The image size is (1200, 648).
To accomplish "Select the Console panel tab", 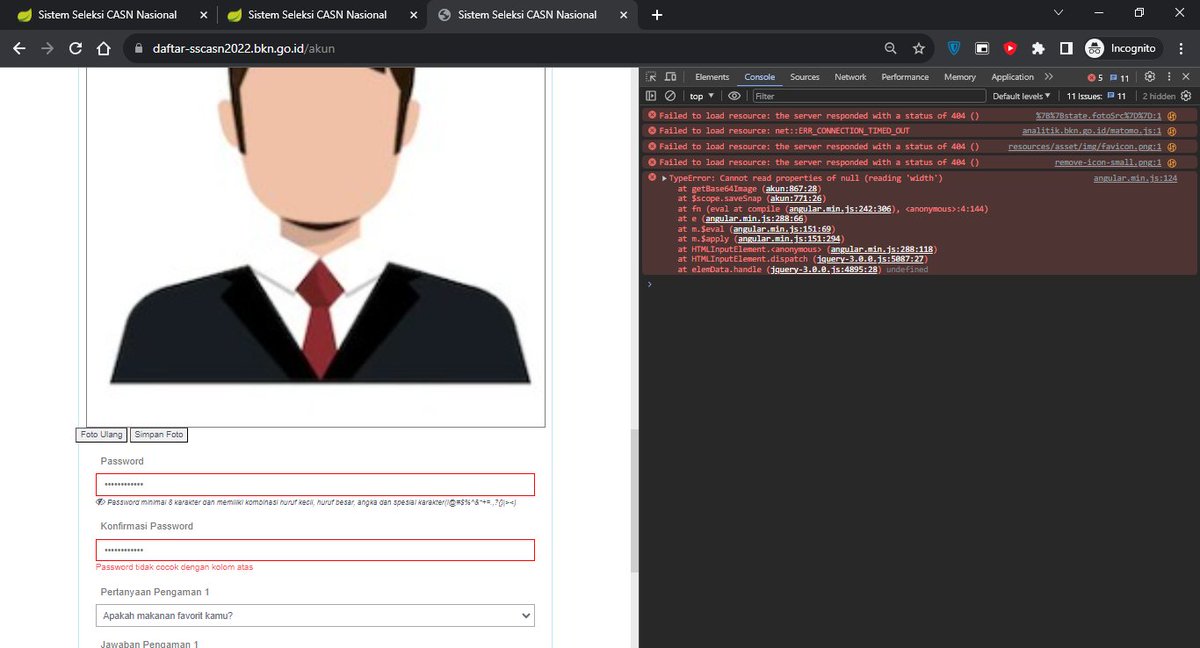I will [759, 77].
